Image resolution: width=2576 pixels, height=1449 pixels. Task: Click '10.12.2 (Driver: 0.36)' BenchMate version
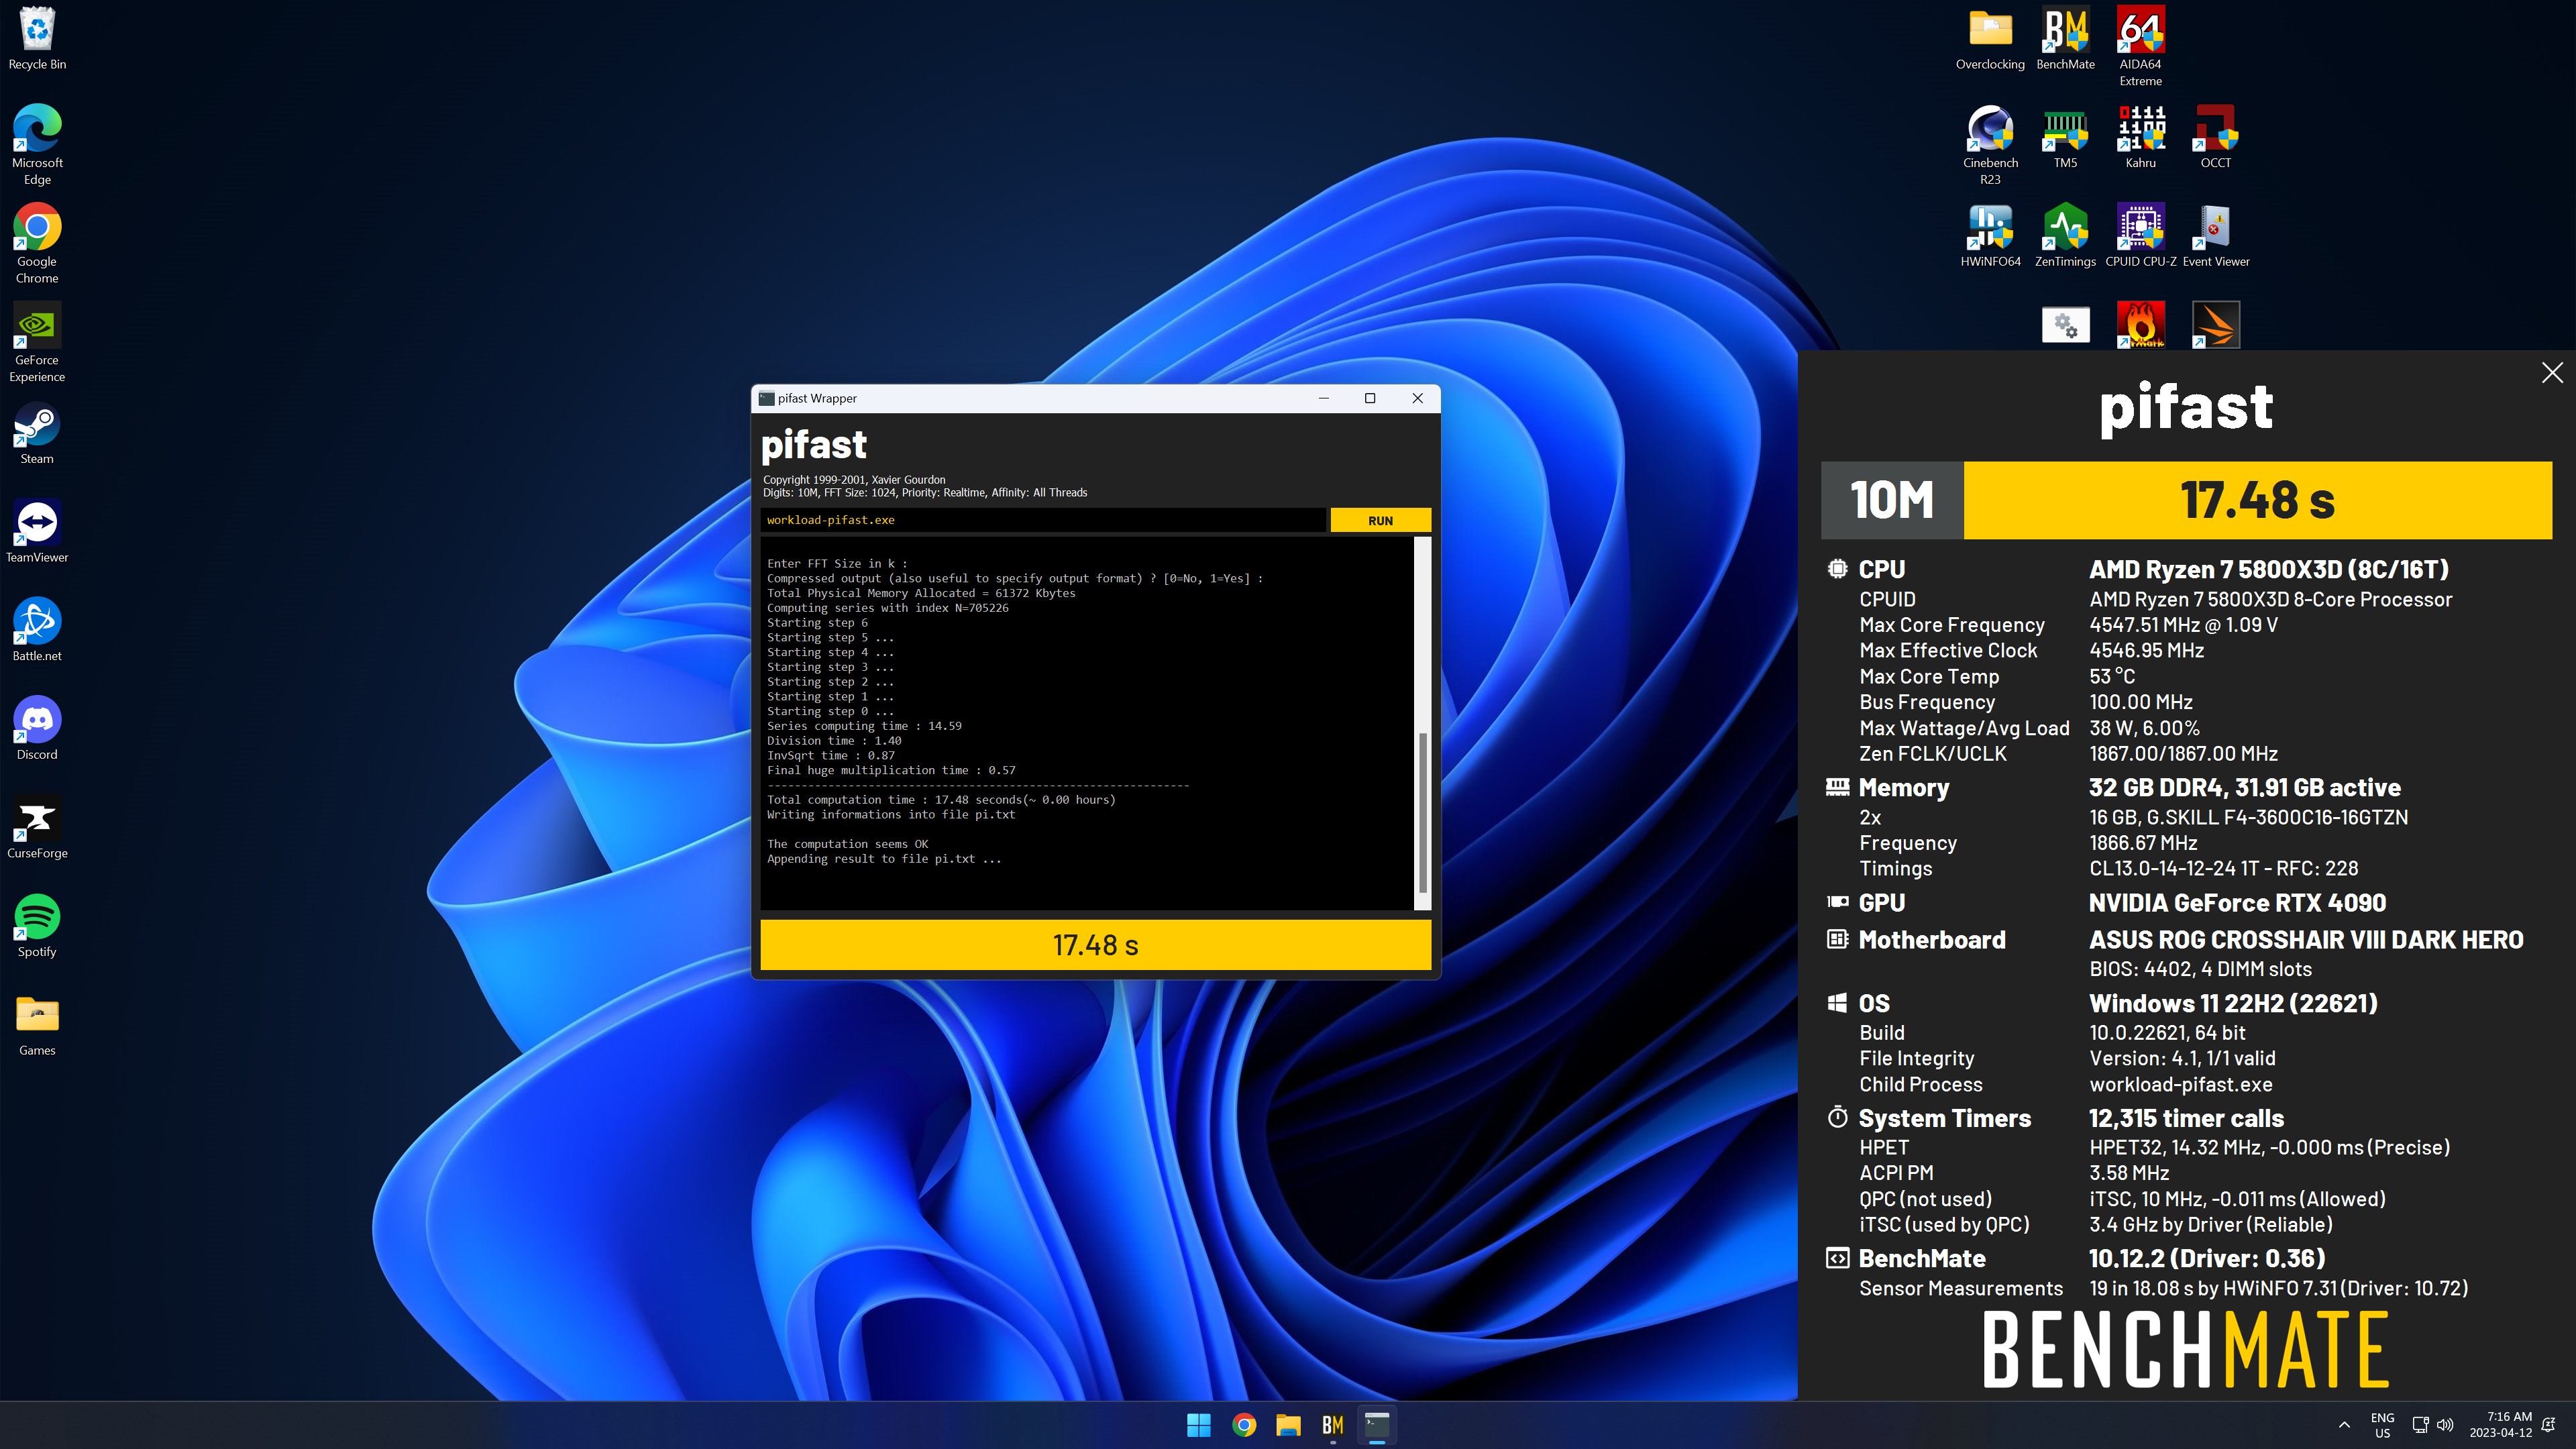[2207, 1258]
